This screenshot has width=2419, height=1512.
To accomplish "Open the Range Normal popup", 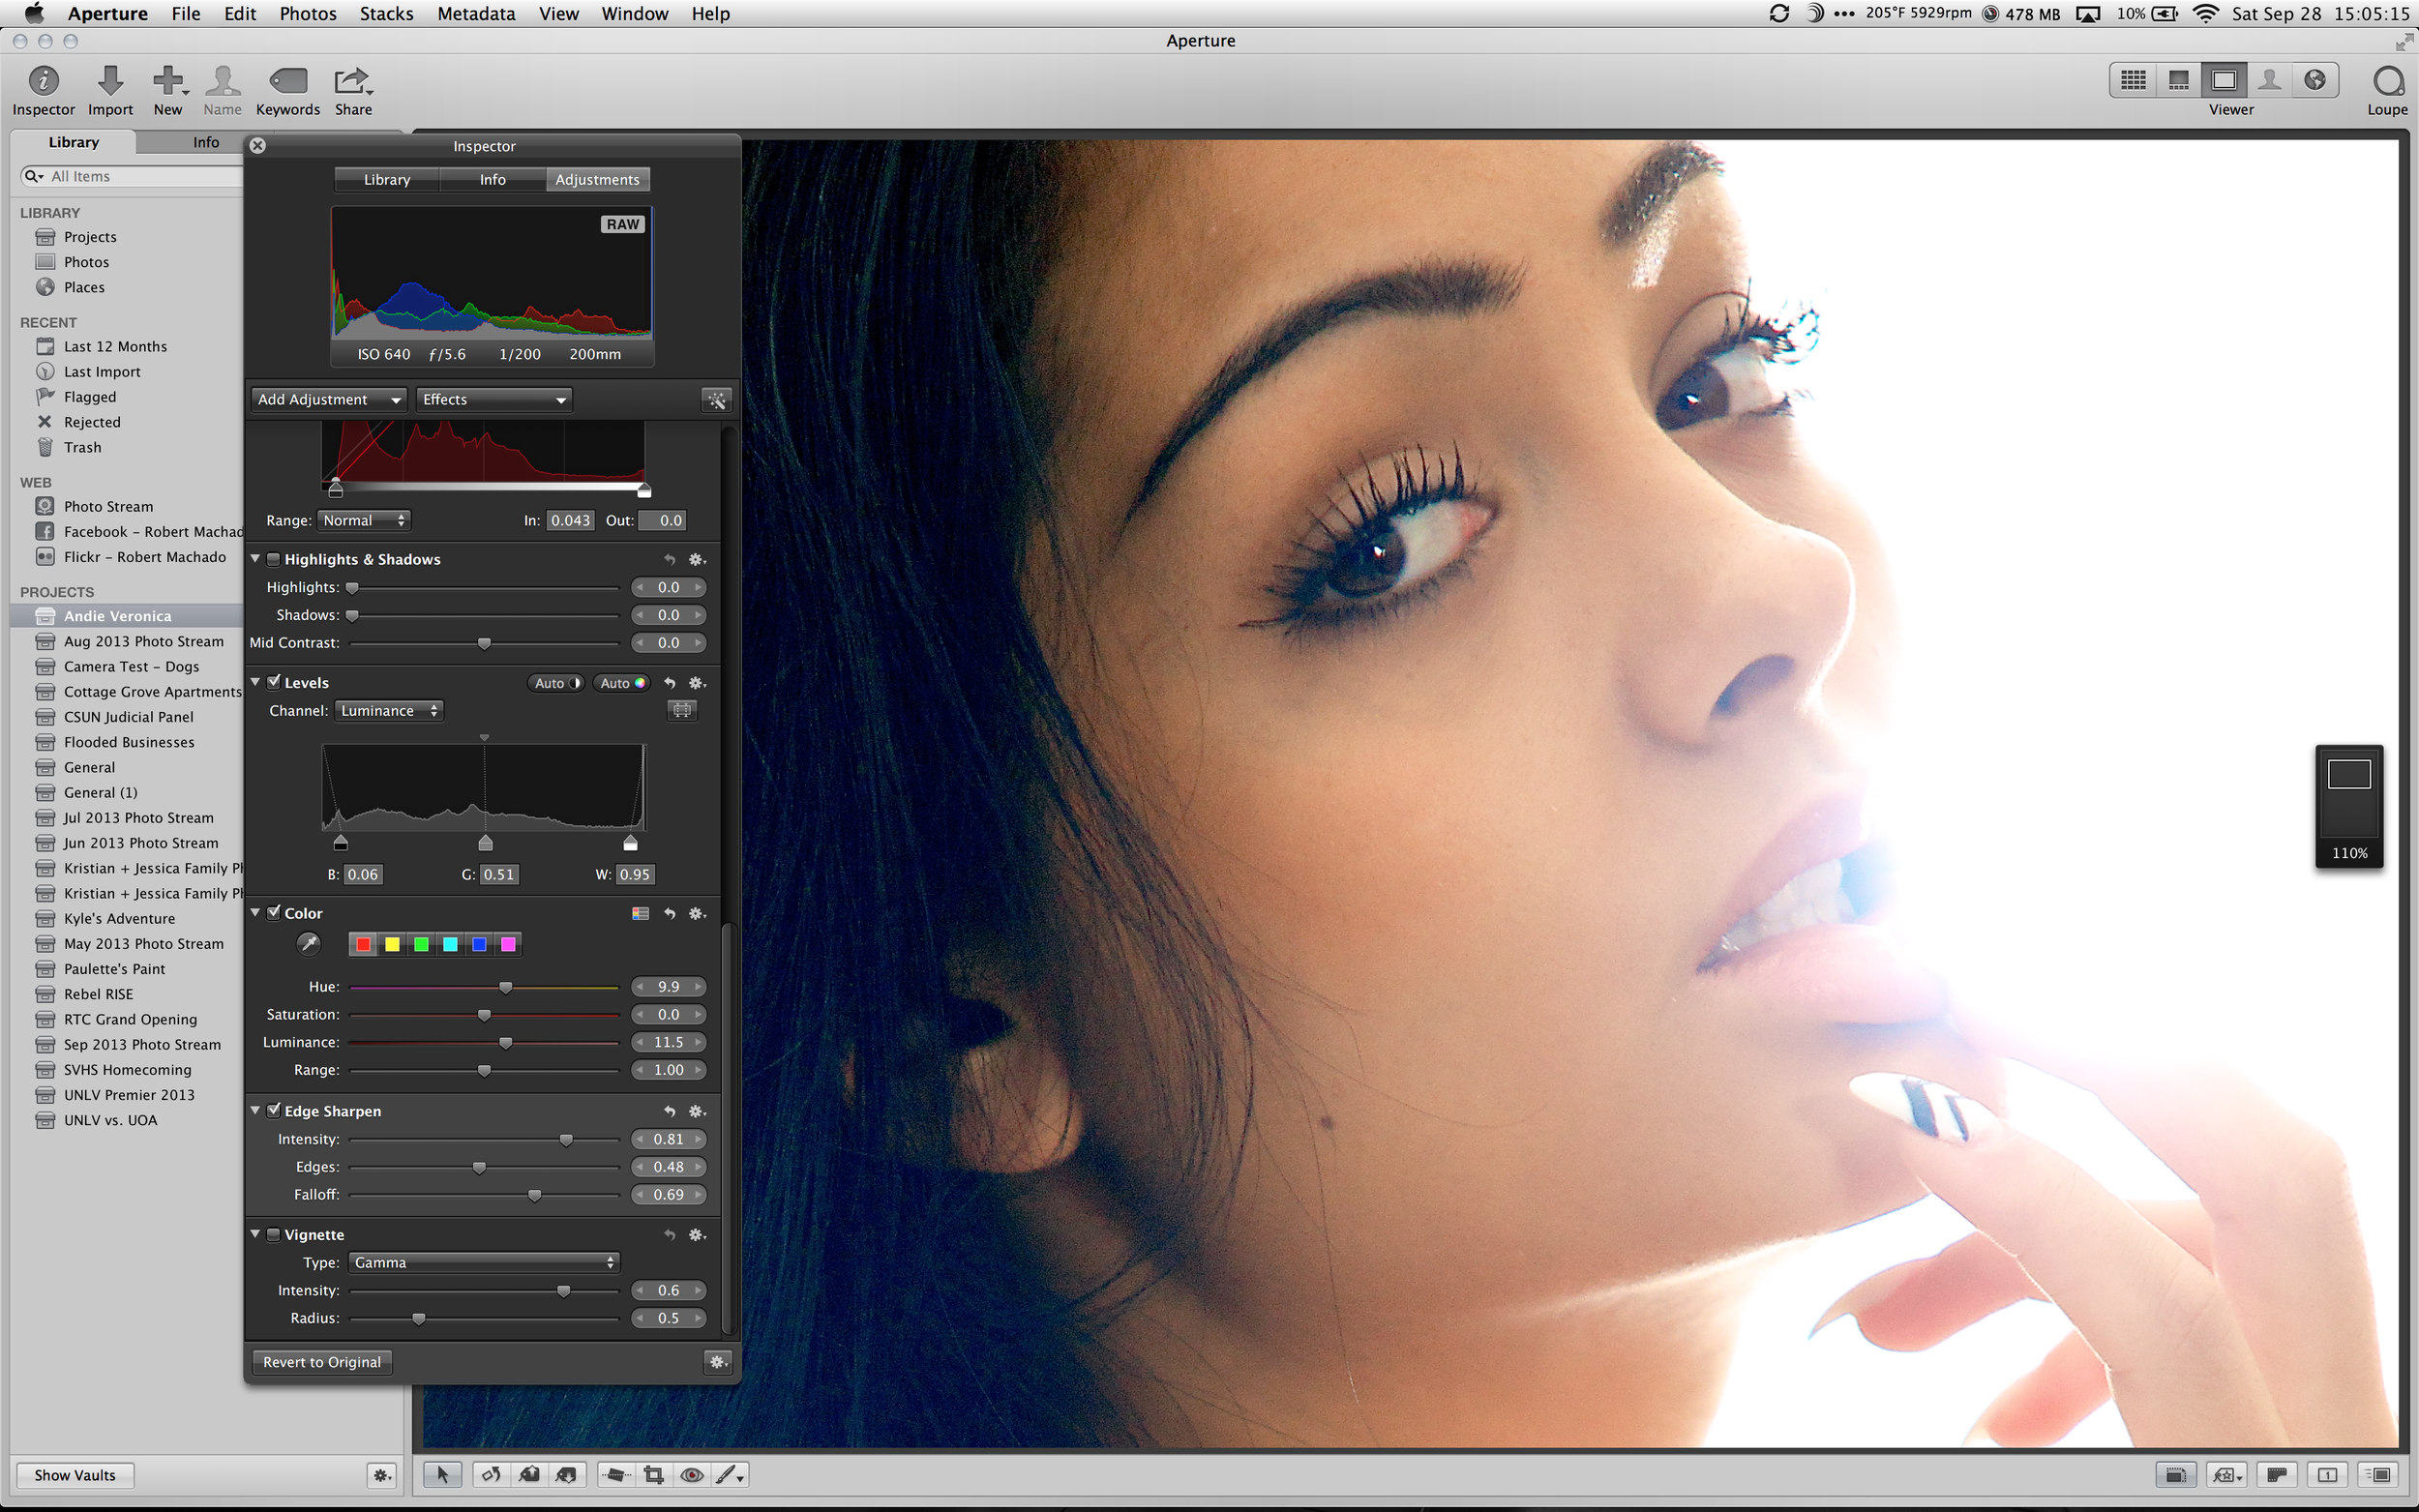I will (x=364, y=520).
